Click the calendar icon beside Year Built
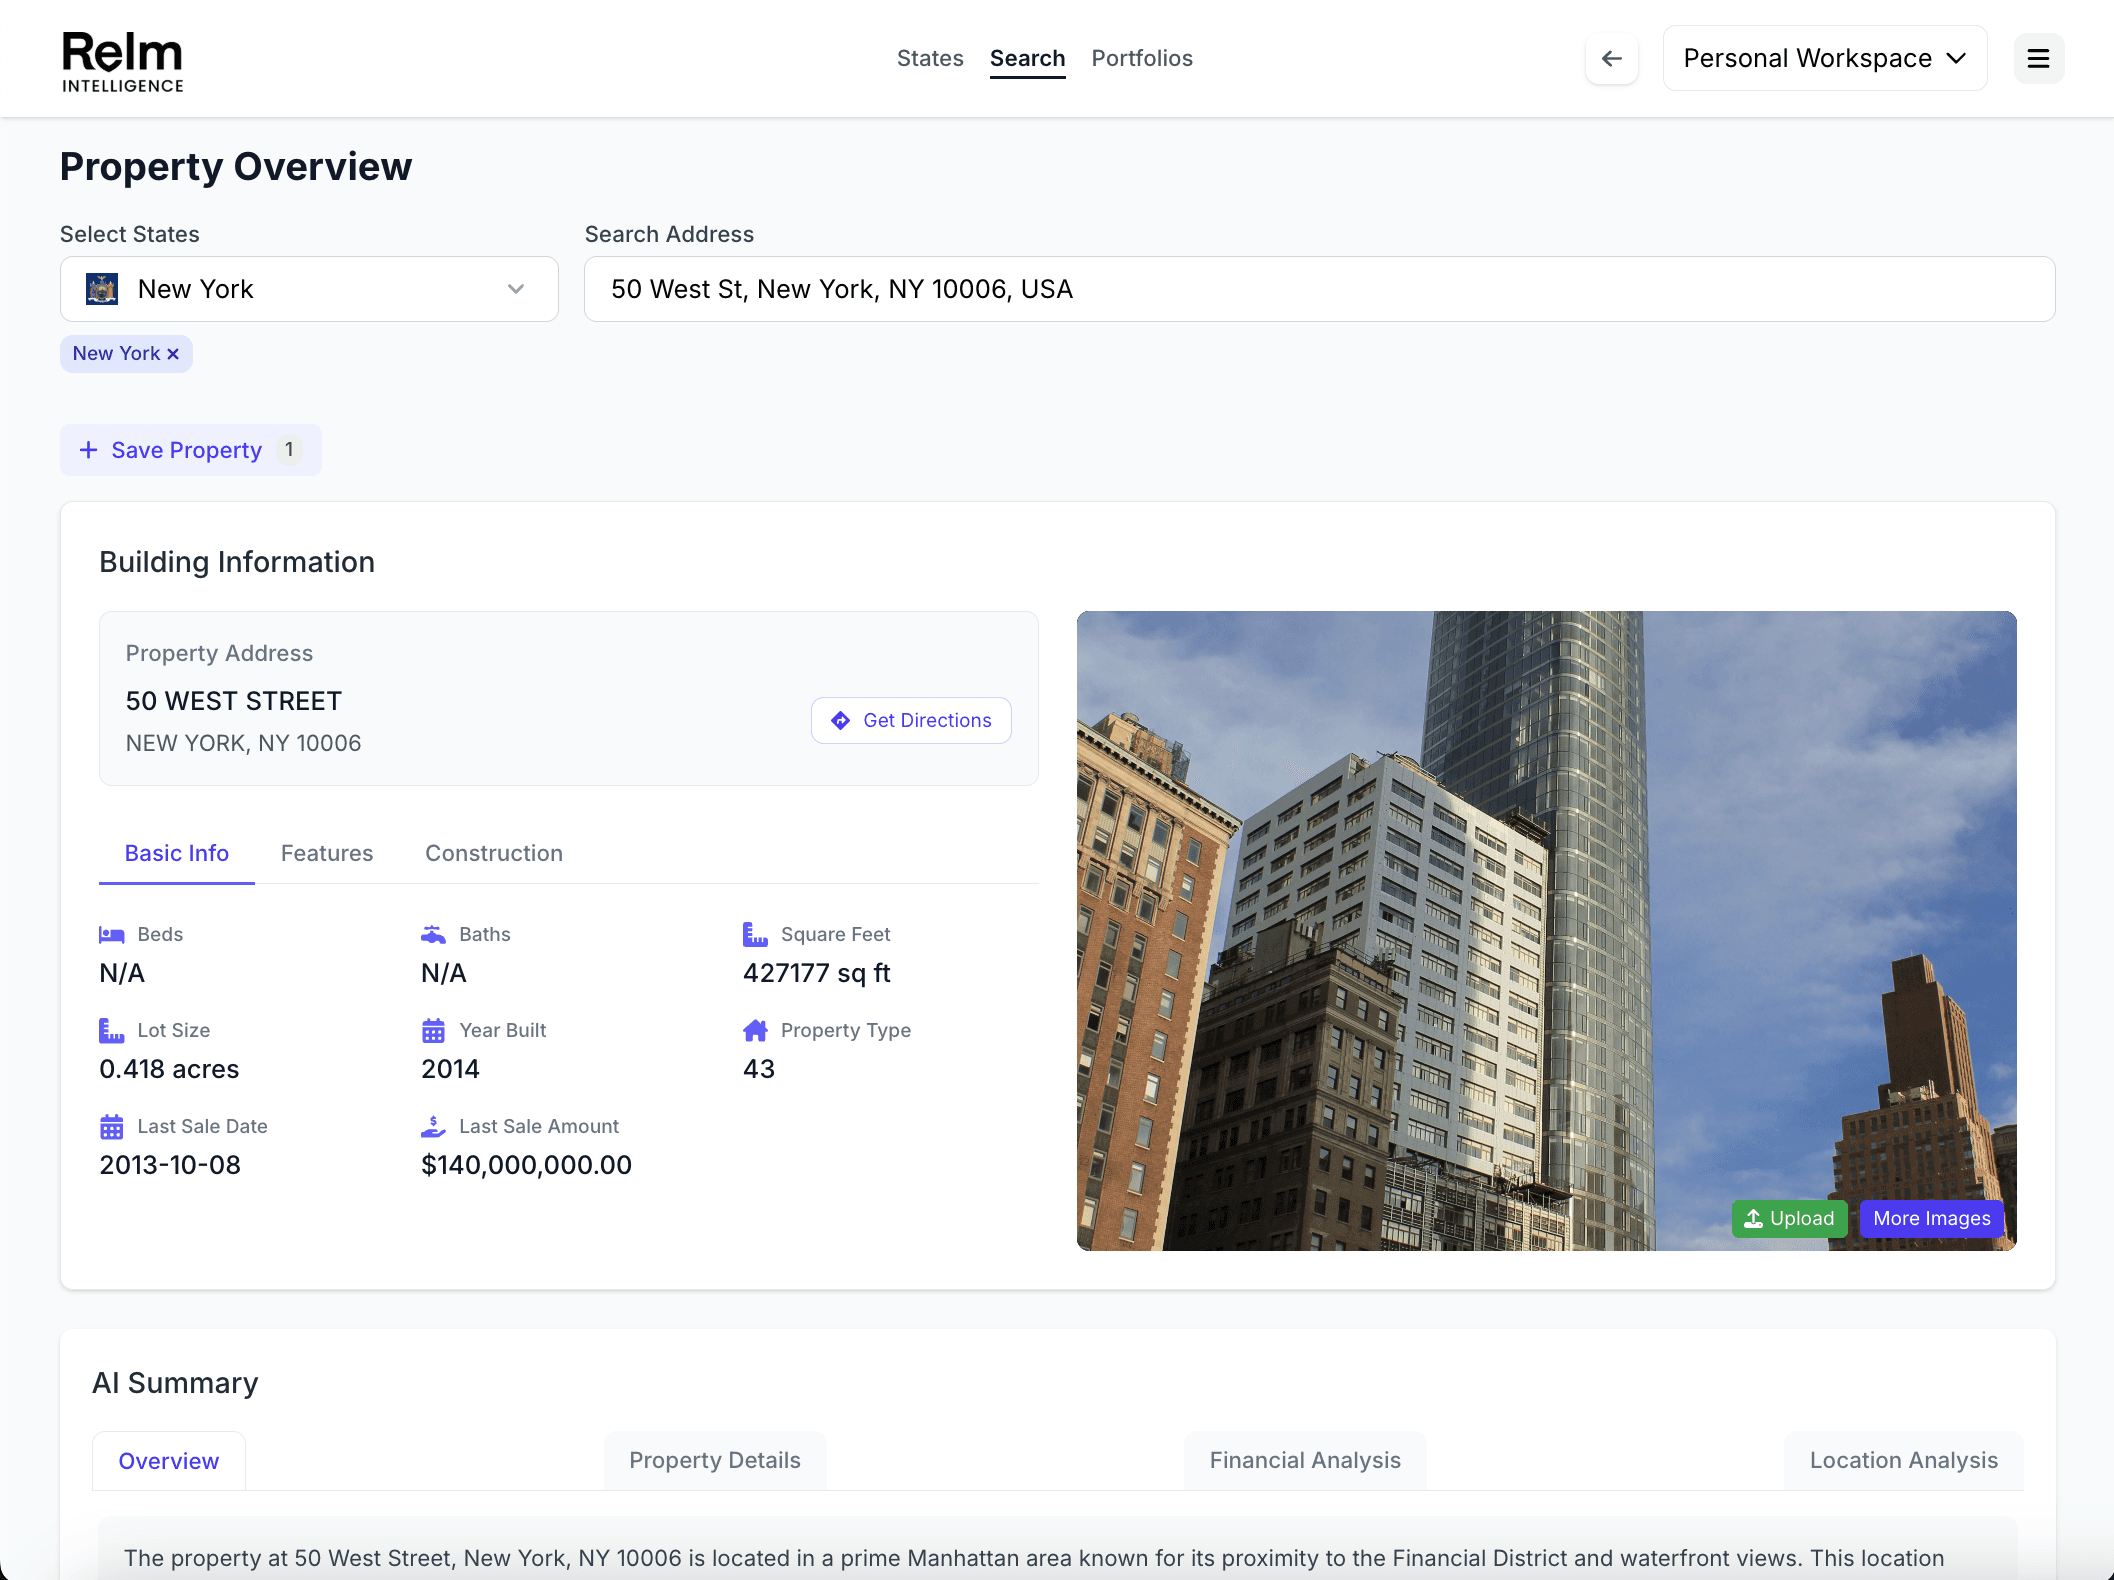This screenshot has width=2114, height=1580. tap(433, 1030)
